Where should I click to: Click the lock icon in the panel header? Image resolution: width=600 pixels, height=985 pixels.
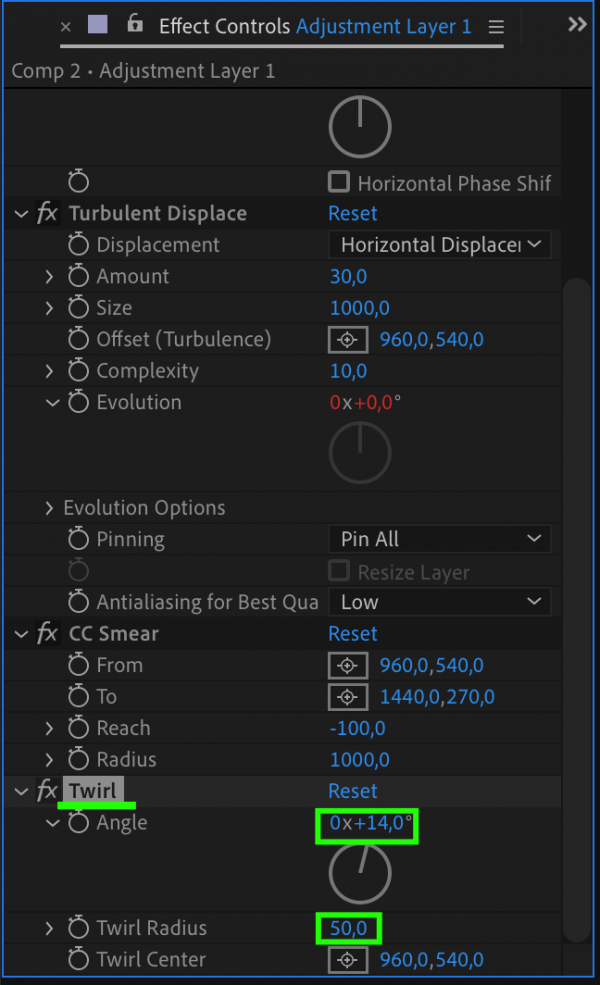coord(135,24)
